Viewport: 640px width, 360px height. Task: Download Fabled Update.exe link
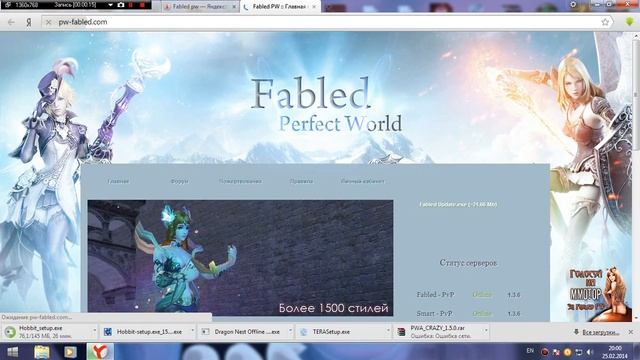pos(458,204)
